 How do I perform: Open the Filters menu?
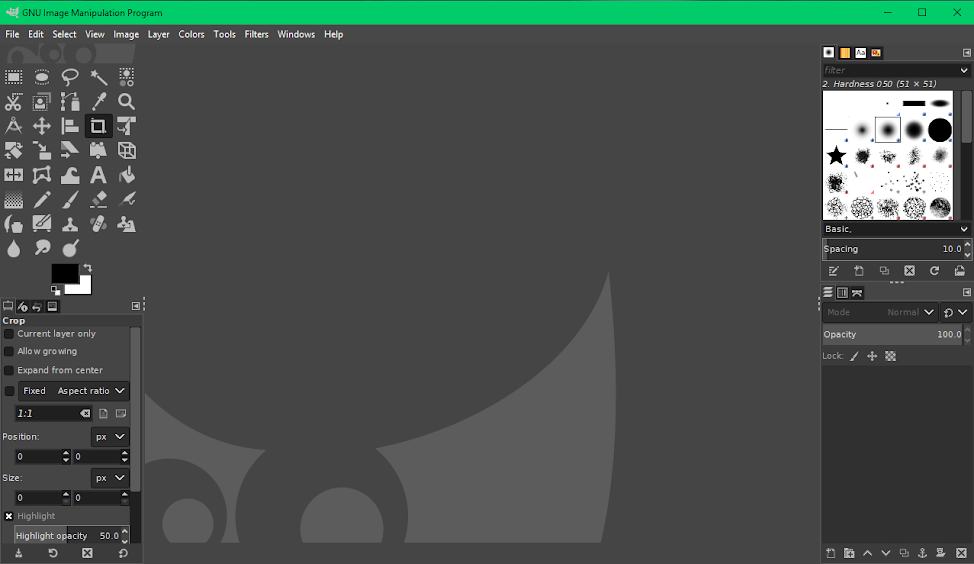tap(257, 34)
